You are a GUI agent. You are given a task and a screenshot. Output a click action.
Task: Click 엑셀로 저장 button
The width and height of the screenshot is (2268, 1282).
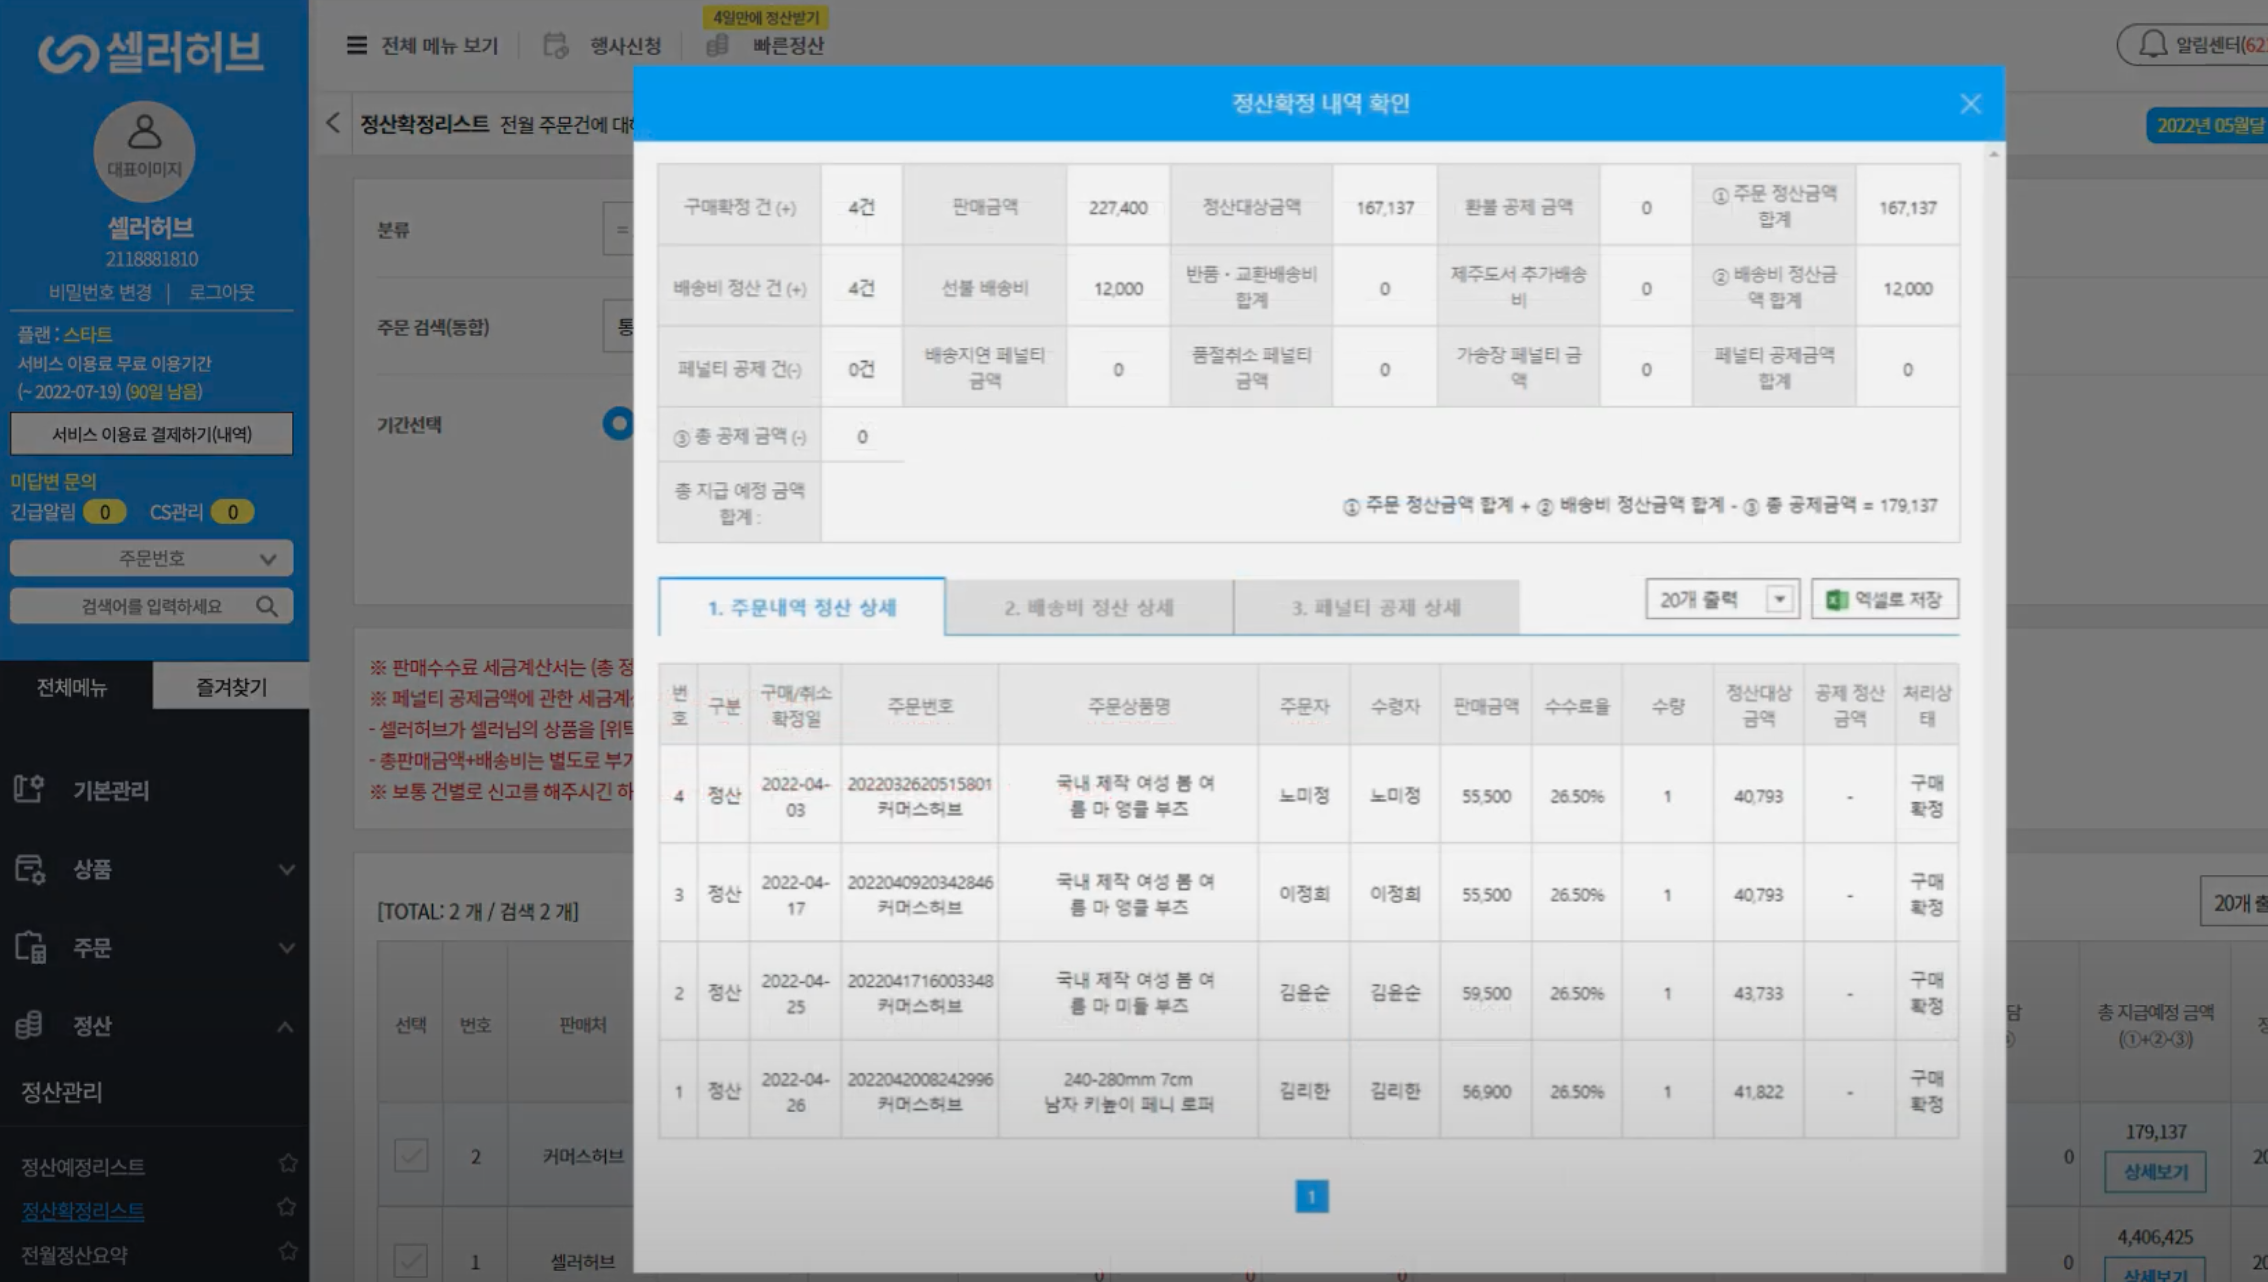tap(1884, 600)
